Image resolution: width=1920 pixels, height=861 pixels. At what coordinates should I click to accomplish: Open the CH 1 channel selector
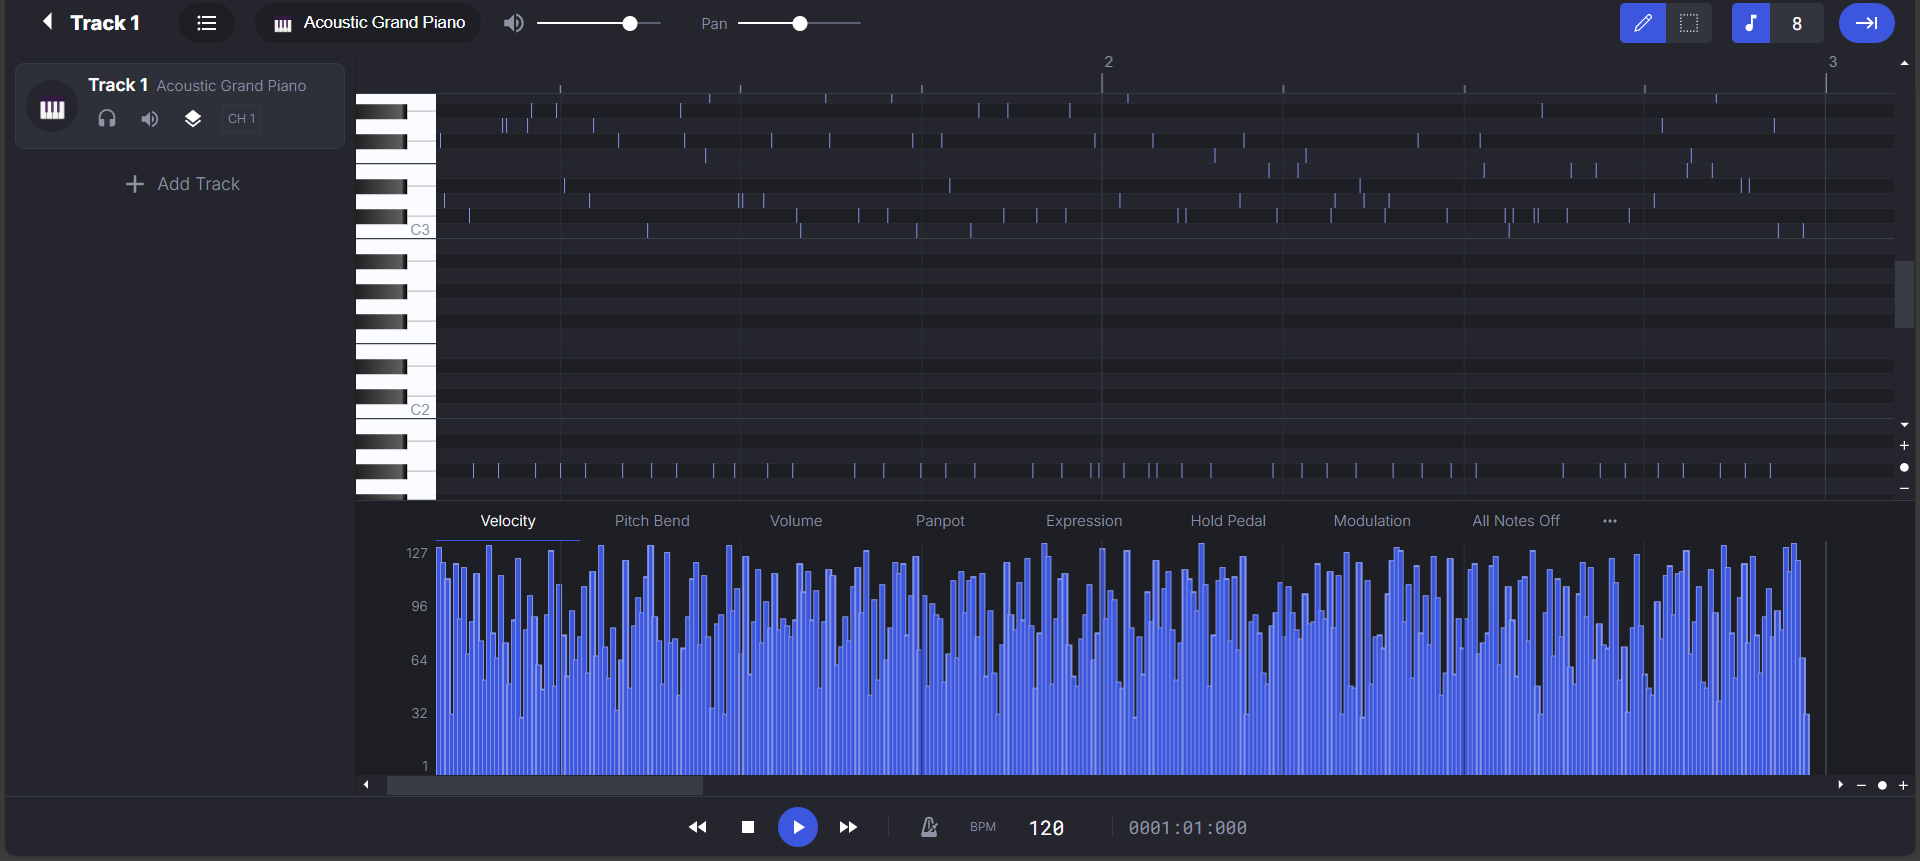[x=241, y=119]
